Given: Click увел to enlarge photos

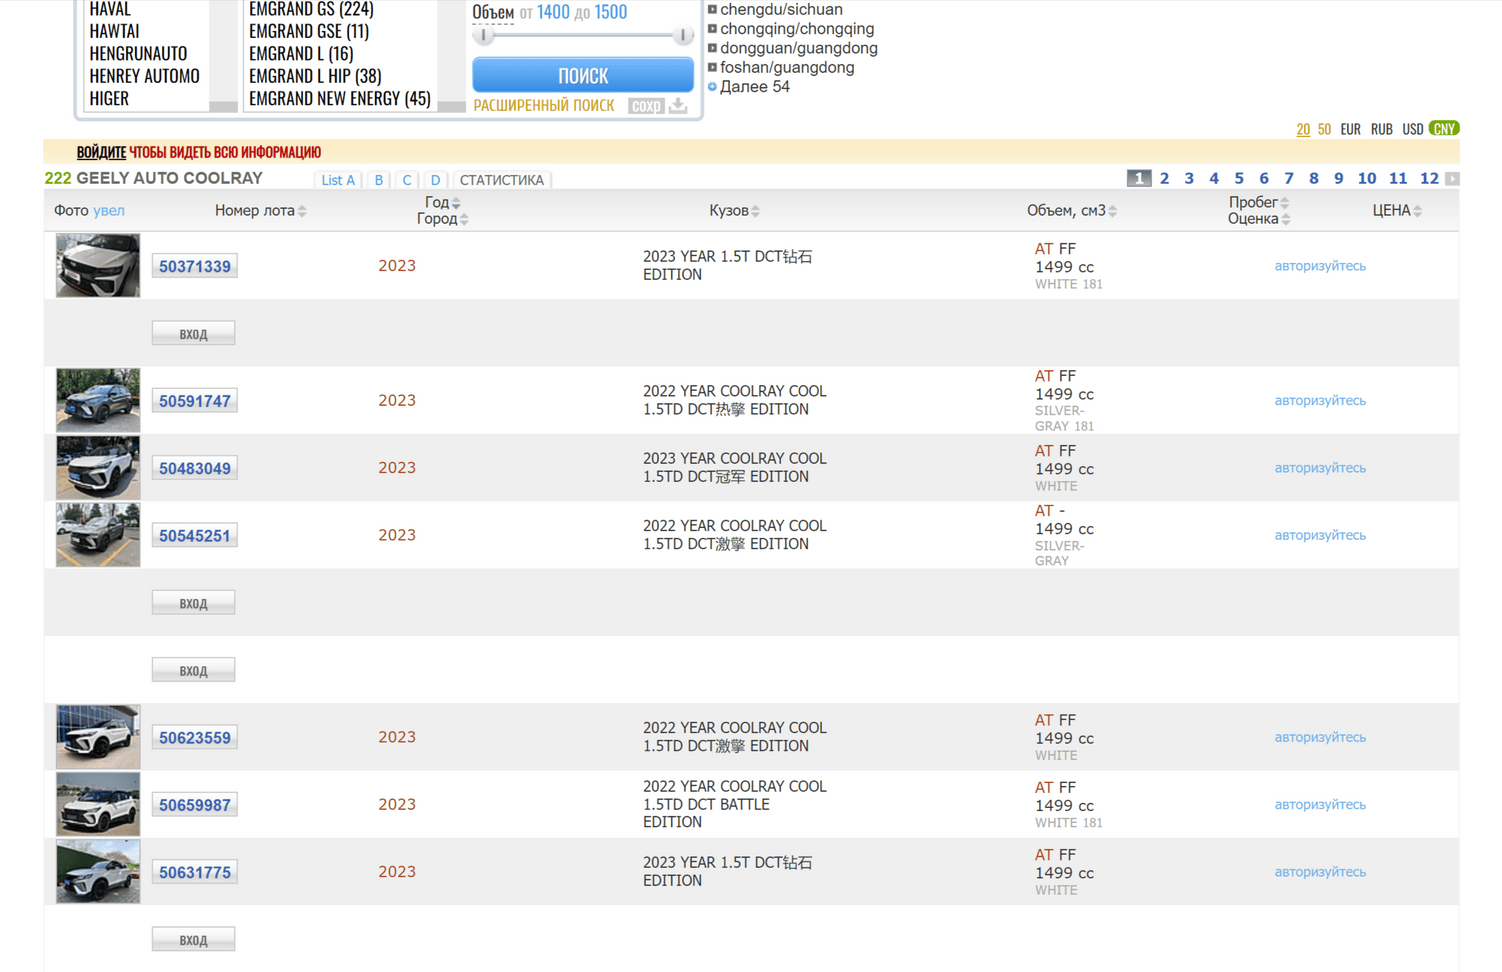Looking at the screenshot, I should click(x=109, y=211).
